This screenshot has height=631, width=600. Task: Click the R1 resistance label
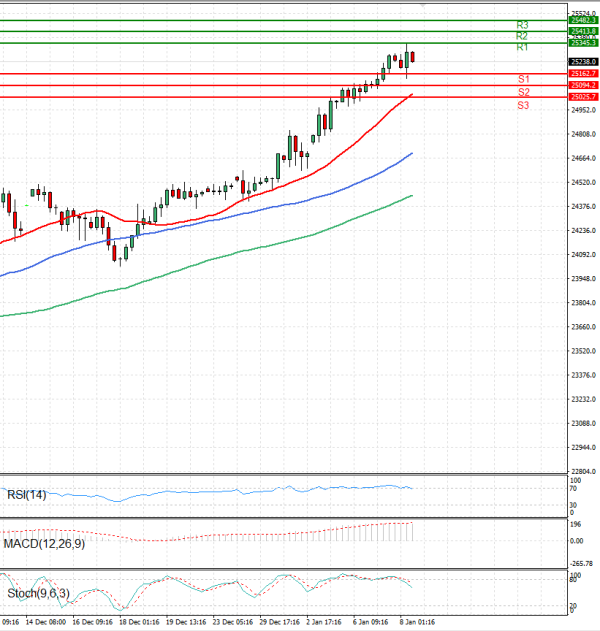(x=522, y=48)
